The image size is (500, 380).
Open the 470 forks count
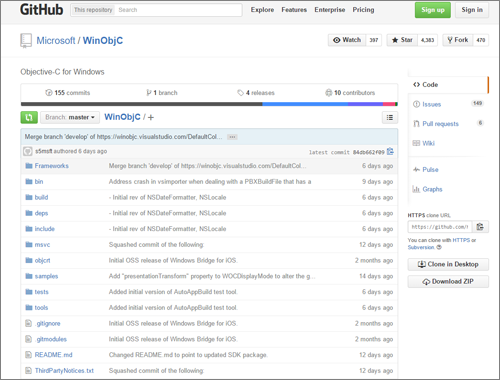[x=481, y=40]
